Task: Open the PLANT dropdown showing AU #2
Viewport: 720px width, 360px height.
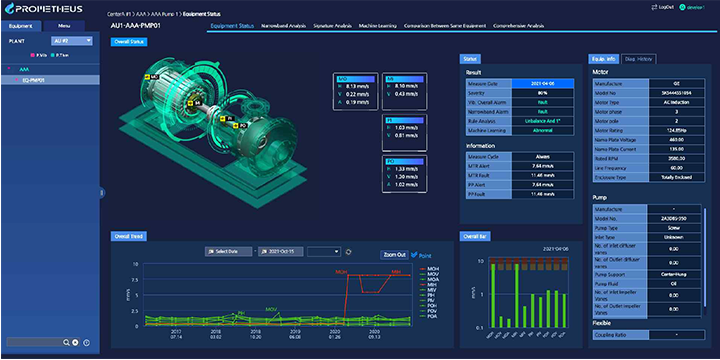Action: (72, 41)
